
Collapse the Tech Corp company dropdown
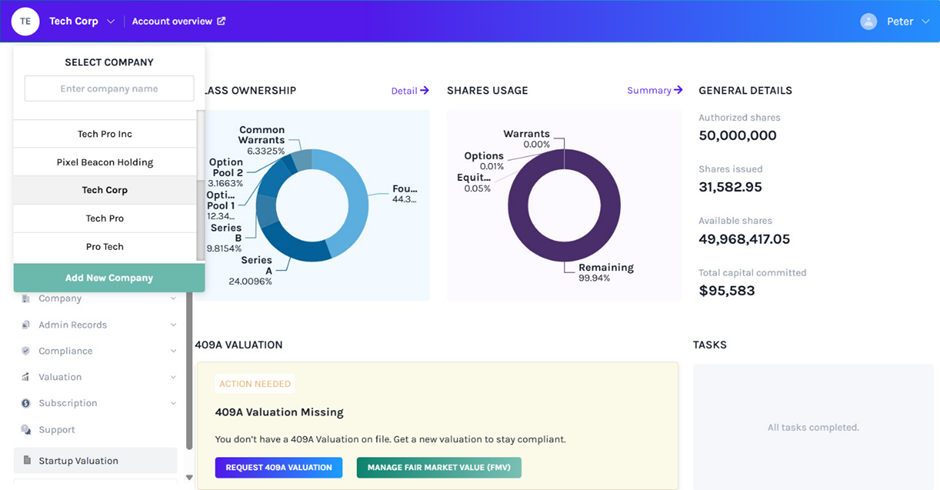coord(111,22)
